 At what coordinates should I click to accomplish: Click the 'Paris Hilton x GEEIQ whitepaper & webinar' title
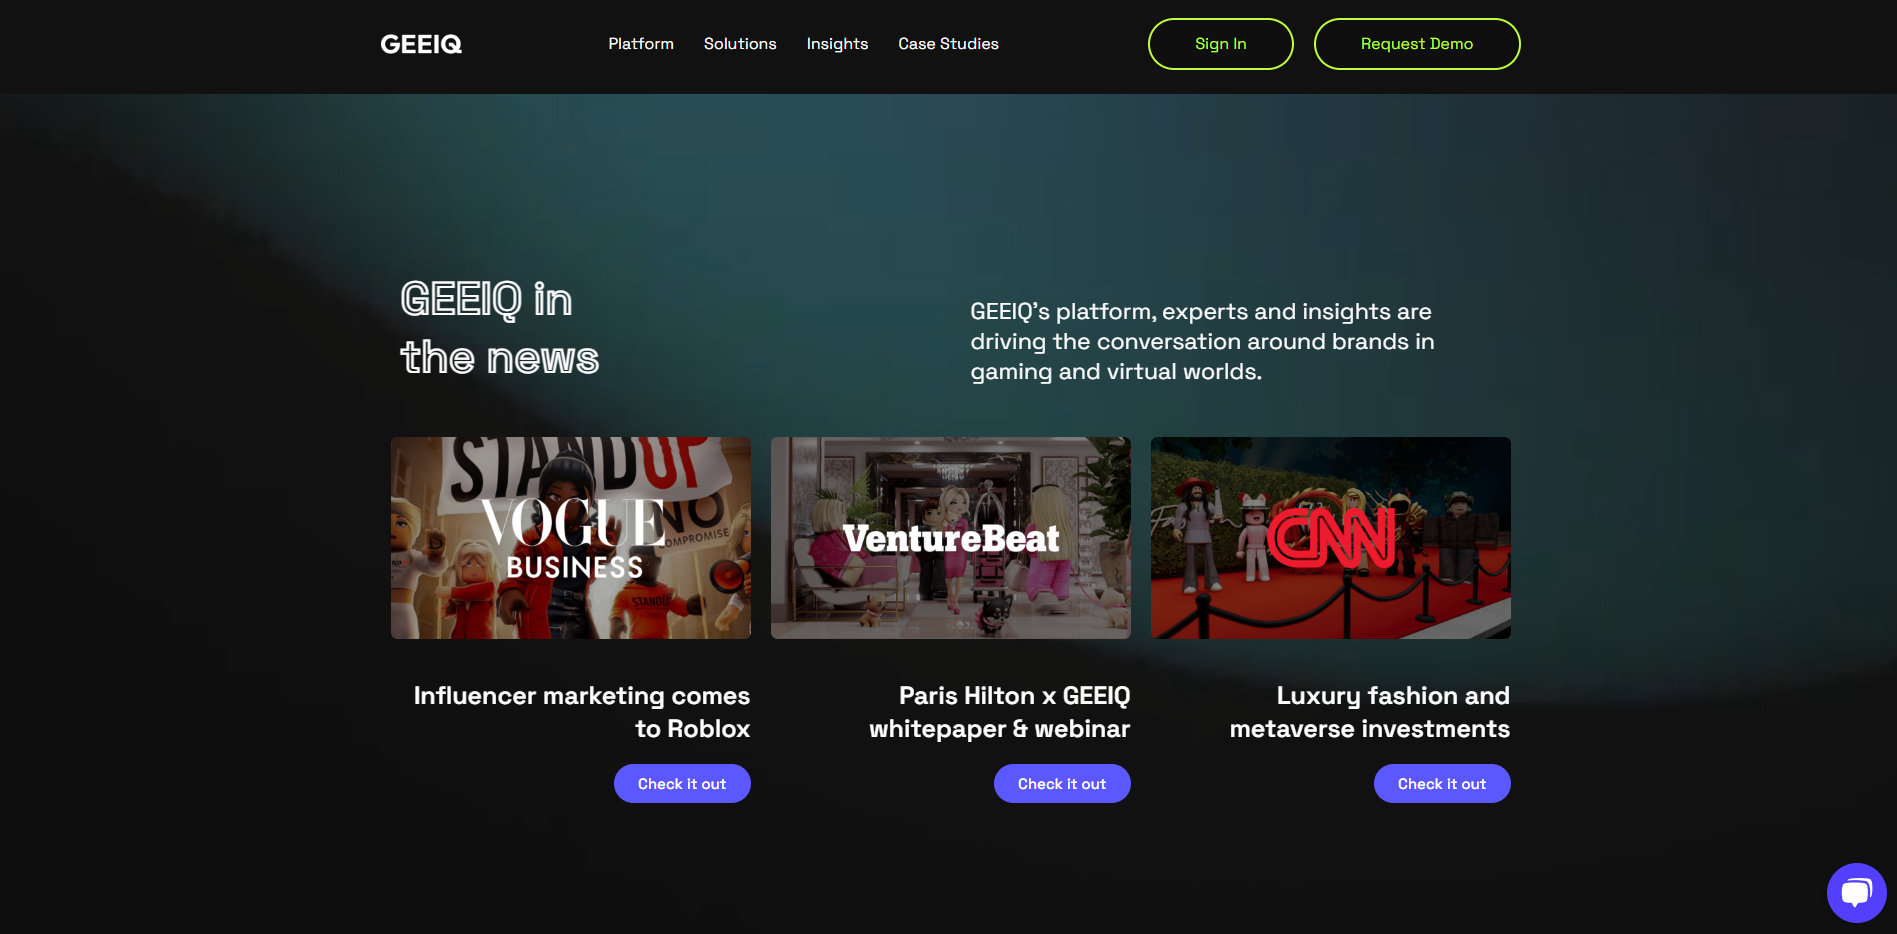coord(1000,712)
